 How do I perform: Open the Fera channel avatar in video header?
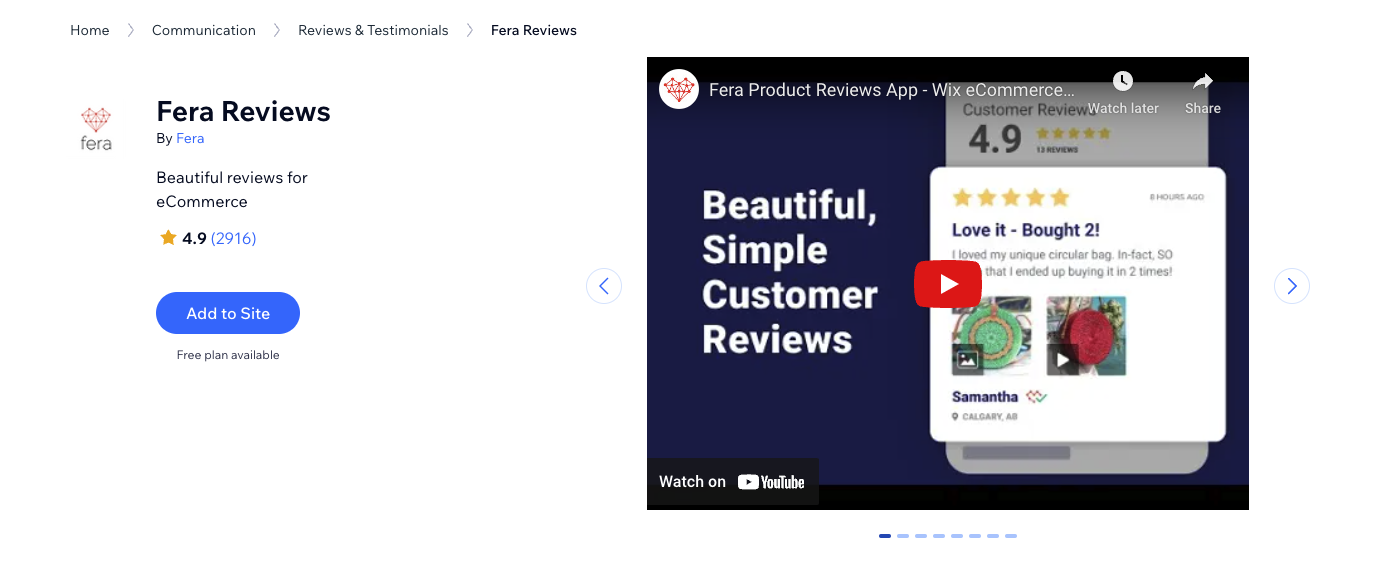[679, 89]
